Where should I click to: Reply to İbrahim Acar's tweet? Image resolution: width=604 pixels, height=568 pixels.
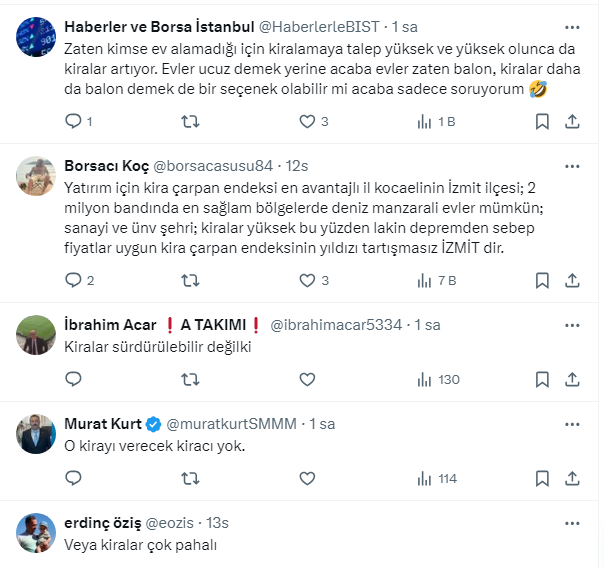click(73, 379)
